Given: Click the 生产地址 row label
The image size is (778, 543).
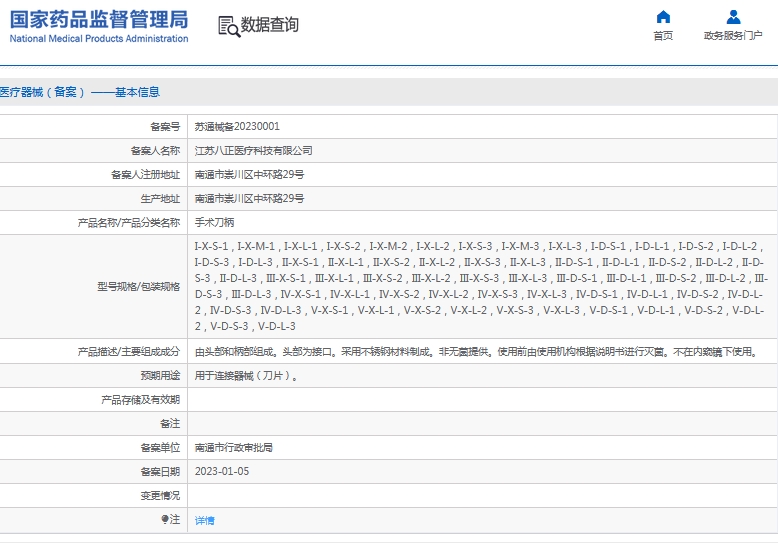Looking at the screenshot, I should point(160,199).
